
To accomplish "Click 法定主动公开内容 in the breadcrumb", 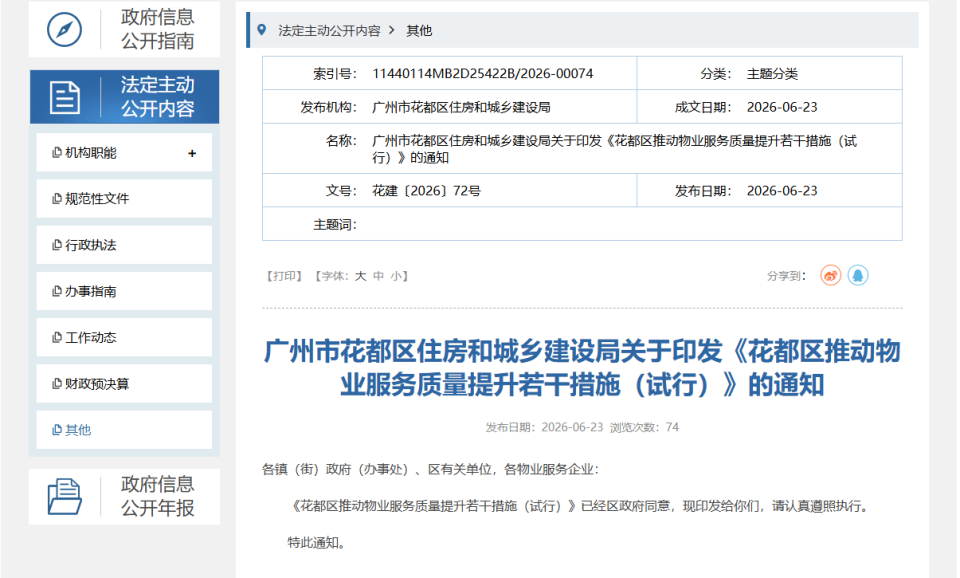I will 329,31.
